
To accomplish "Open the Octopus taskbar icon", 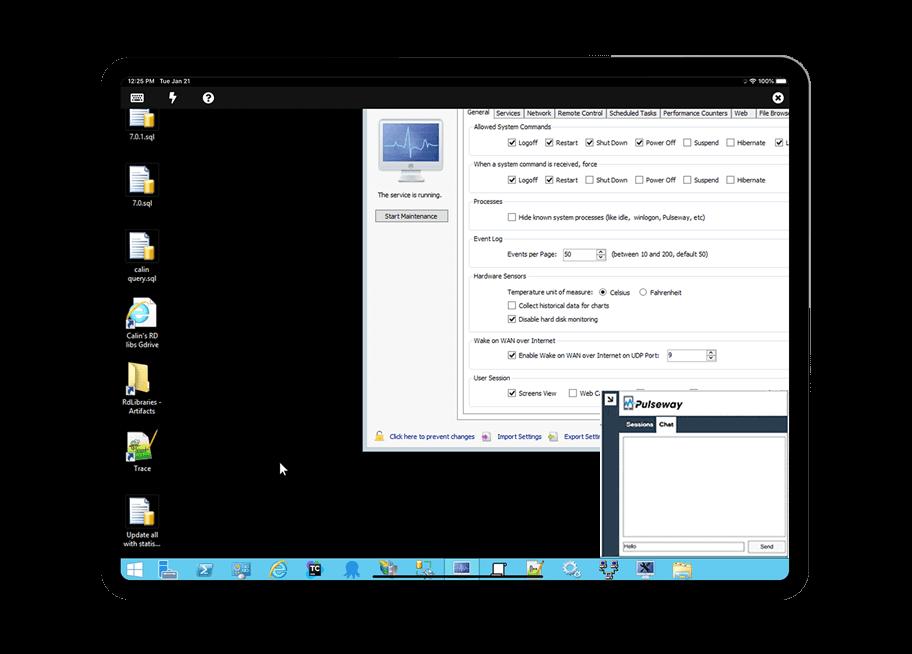I will (x=351, y=570).
